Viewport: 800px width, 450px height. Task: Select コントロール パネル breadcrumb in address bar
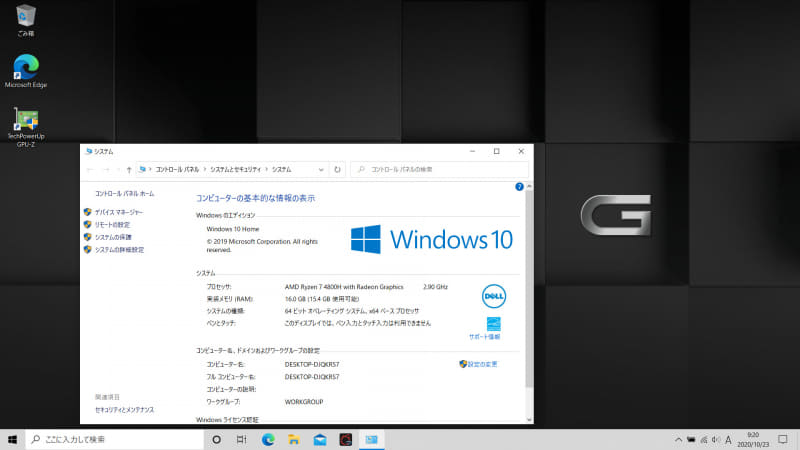(x=177, y=169)
